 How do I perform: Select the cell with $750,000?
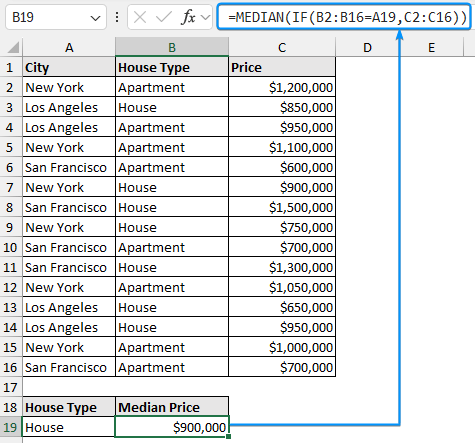tap(282, 227)
